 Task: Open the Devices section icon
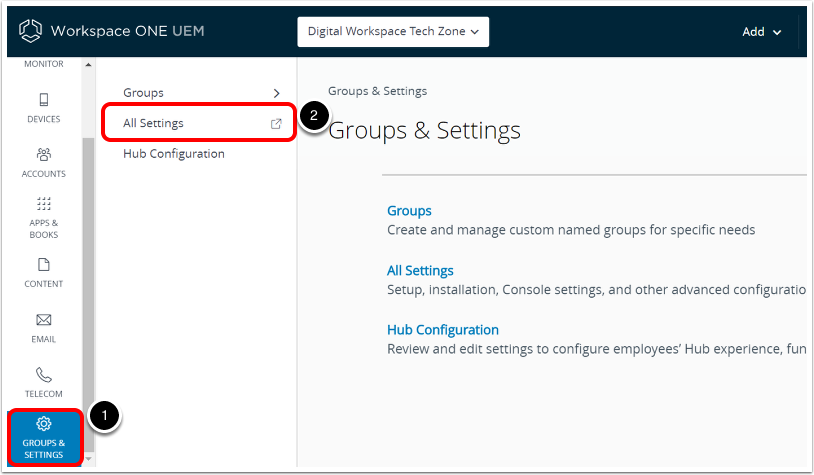pos(44,99)
